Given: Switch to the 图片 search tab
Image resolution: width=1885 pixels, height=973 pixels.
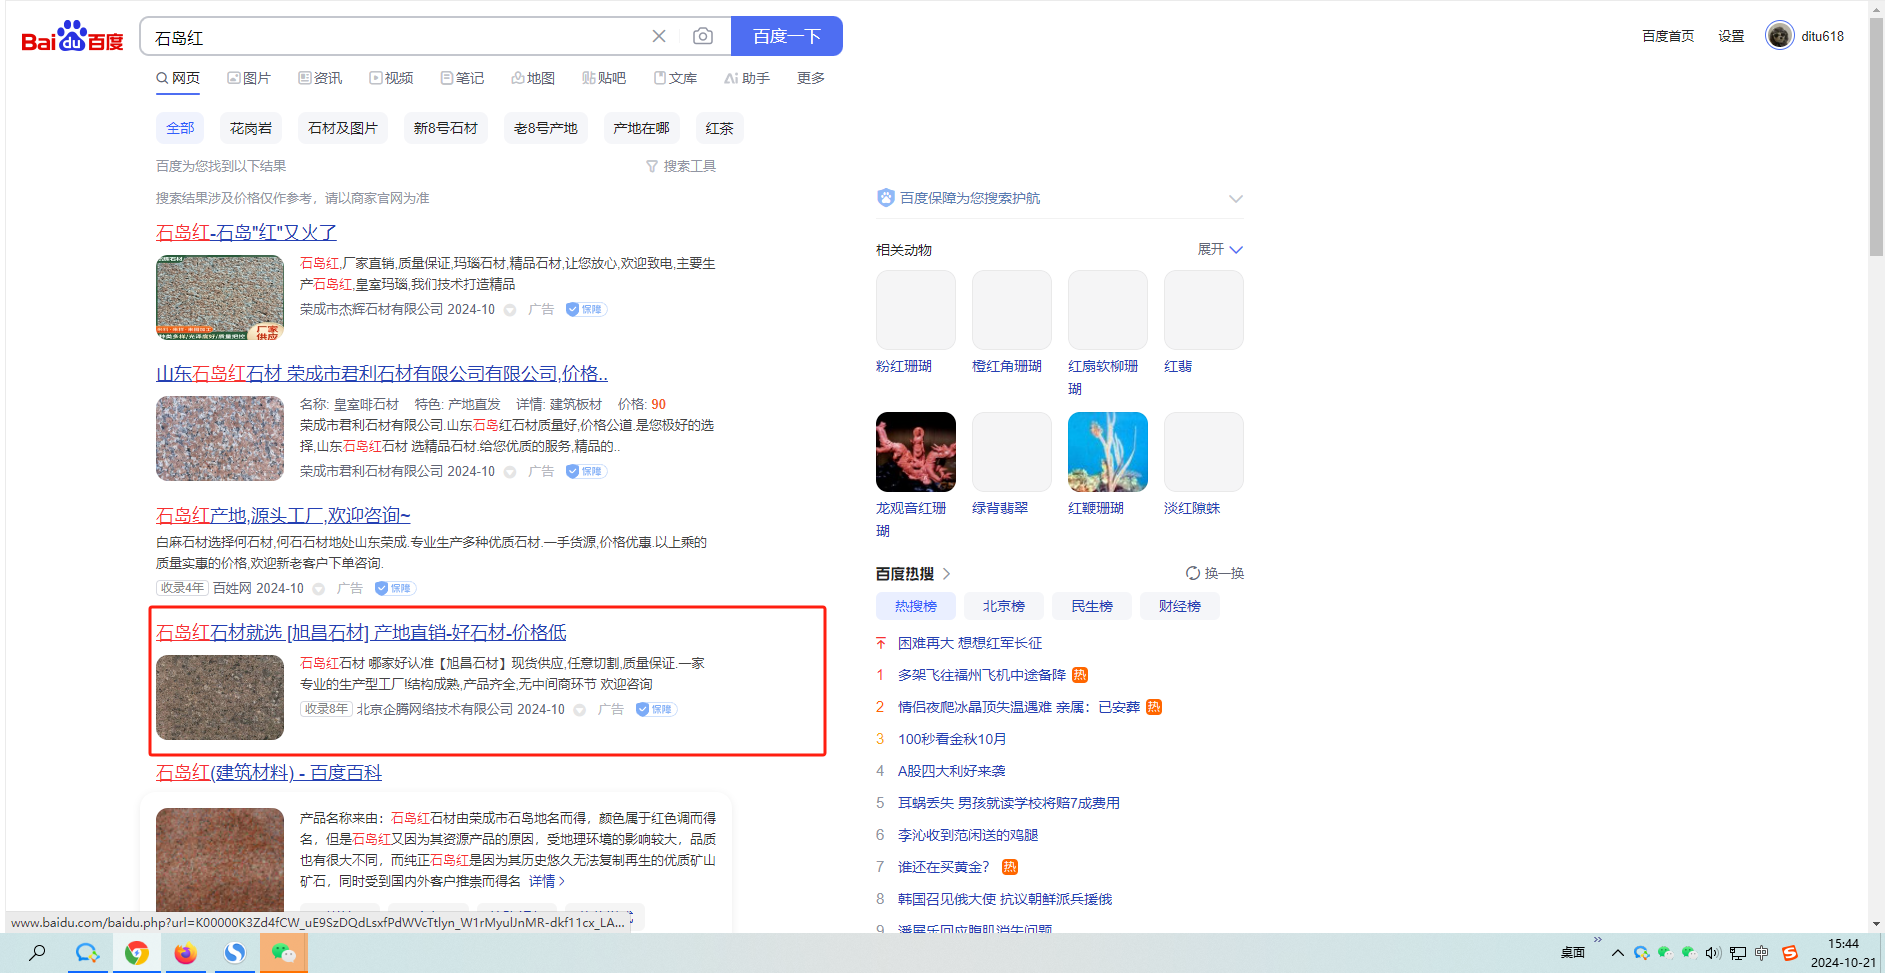Looking at the screenshot, I should (x=249, y=78).
